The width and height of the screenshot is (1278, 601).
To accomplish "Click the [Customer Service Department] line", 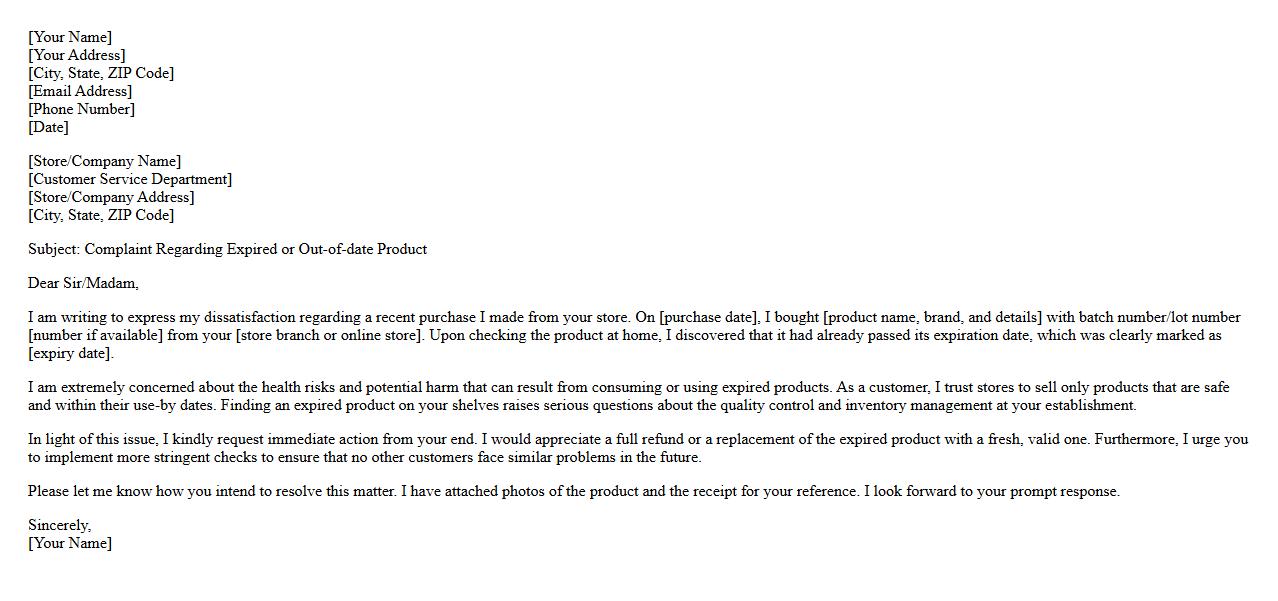I will [130, 179].
